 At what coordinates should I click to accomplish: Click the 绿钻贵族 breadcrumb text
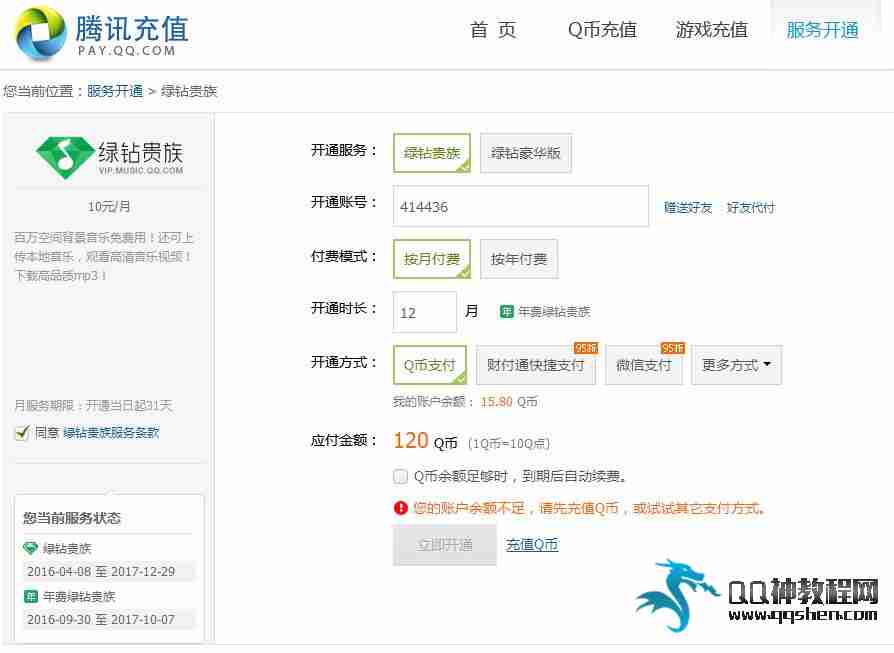[189, 91]
